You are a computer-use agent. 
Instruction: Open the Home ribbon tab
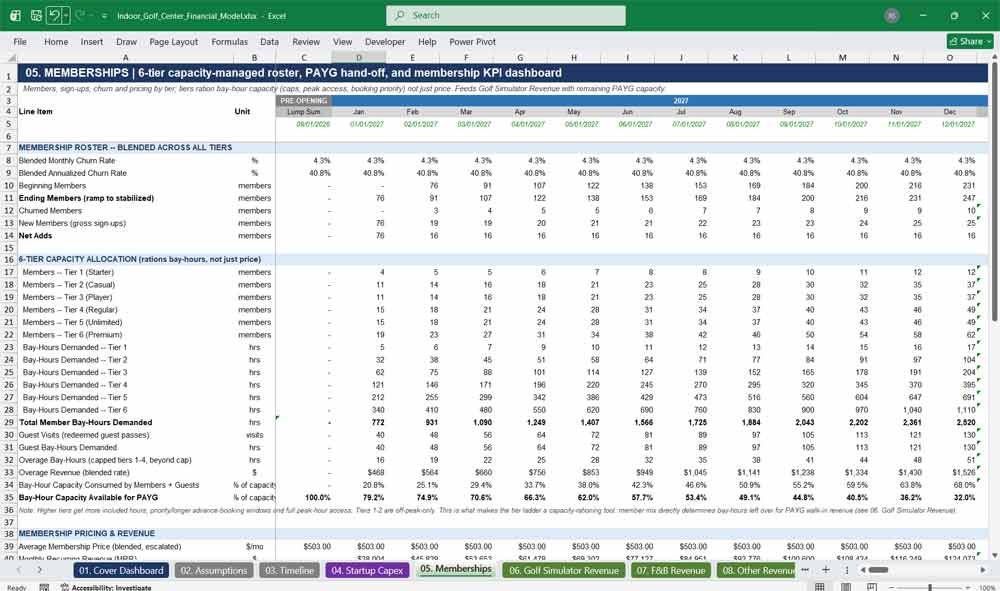56,41
